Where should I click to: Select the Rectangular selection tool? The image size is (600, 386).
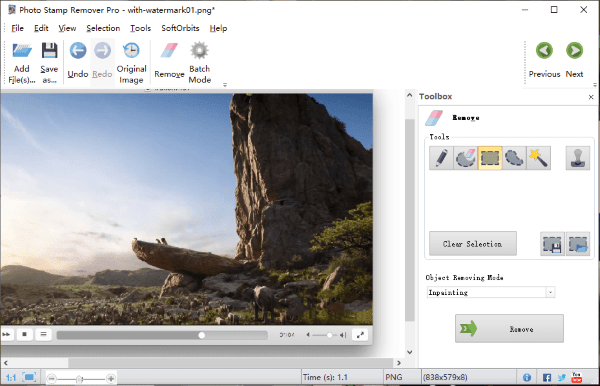coord(490,158)
